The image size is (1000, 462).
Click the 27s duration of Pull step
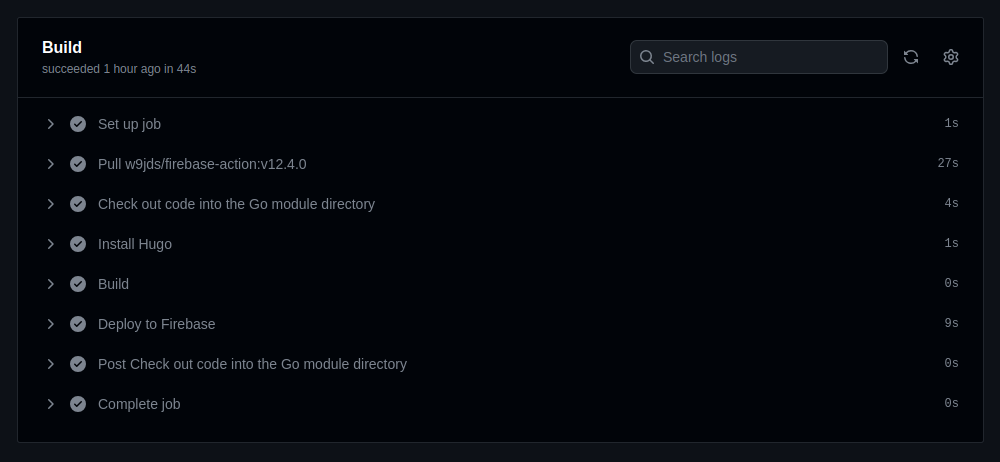point(948,163)
